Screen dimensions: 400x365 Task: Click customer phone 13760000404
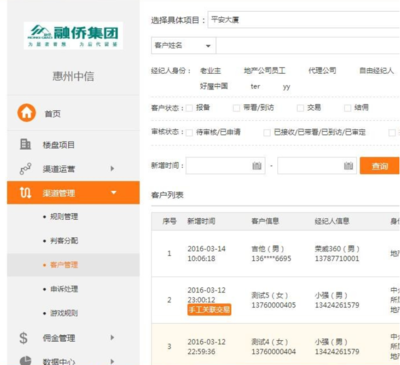point(273,352)
